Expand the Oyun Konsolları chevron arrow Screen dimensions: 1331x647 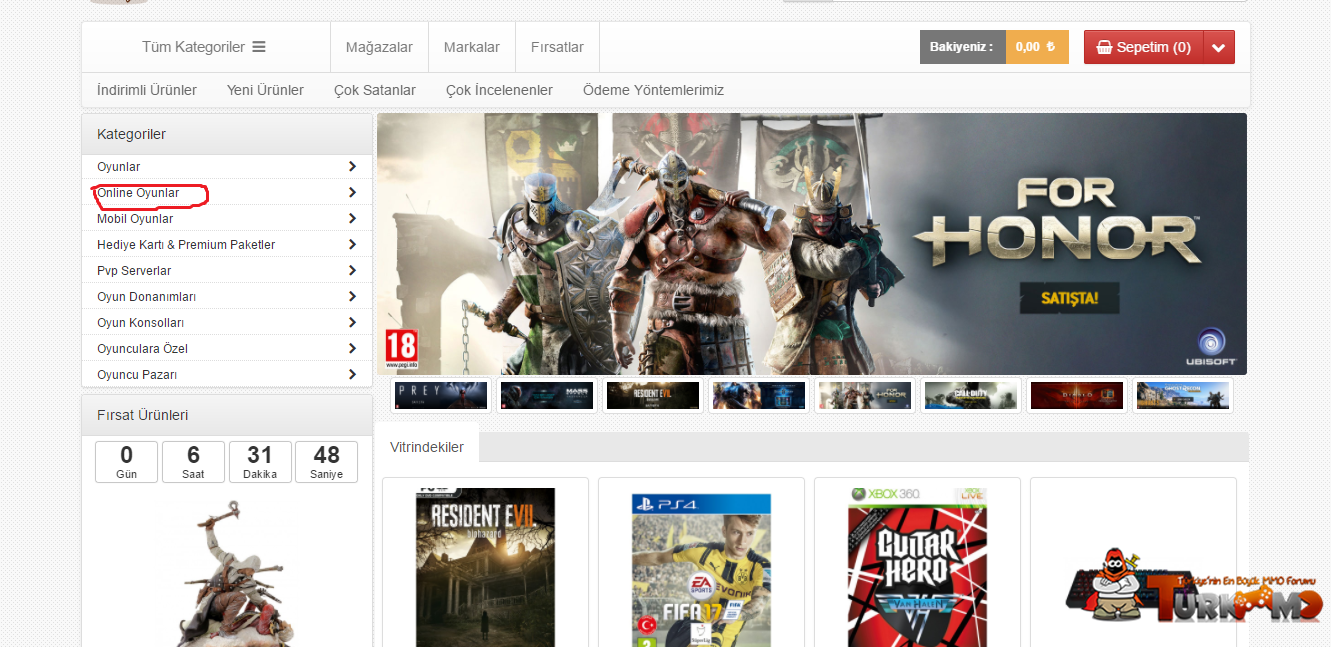352,323
